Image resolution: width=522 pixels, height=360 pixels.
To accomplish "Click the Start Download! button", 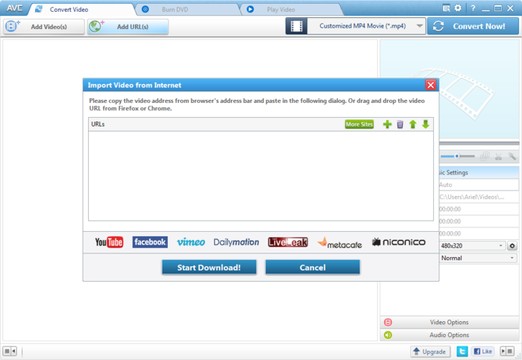I will coord(209,267).
